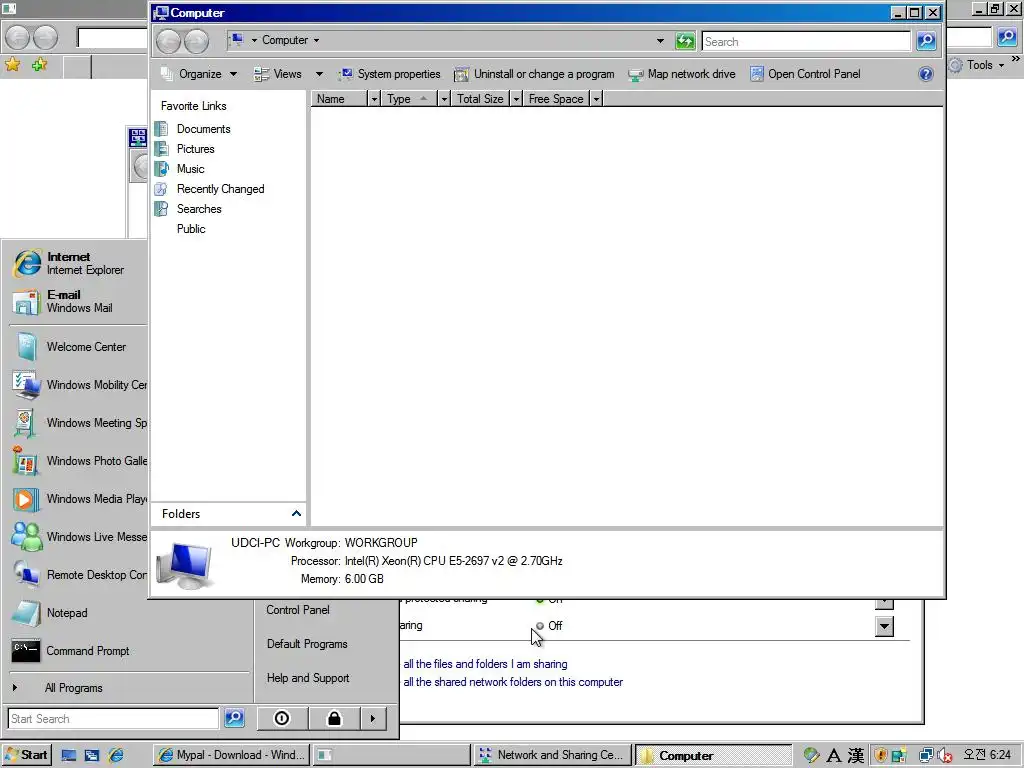This screenshot has width=1024, height=768.
Task: Open Documents in Favorite Links
Action: pyautogui.click(x=203, y=129)
